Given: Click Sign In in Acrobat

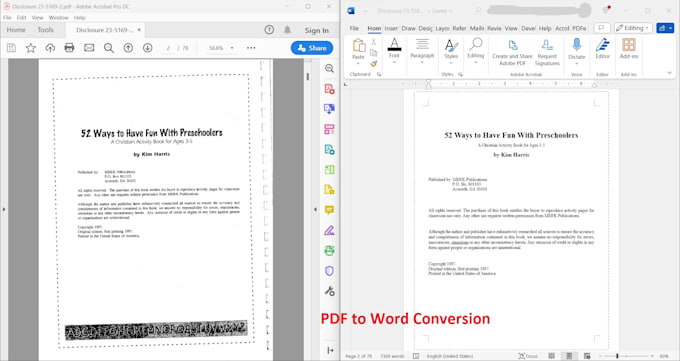Looking at the screenshot, I should (x=317, y=30).
